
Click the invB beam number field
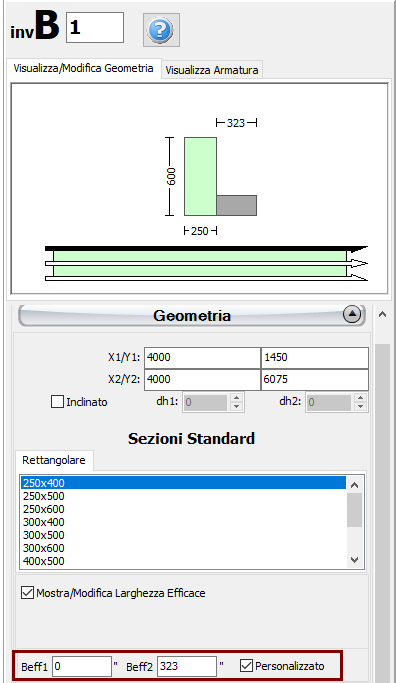[x=95, y=27]
